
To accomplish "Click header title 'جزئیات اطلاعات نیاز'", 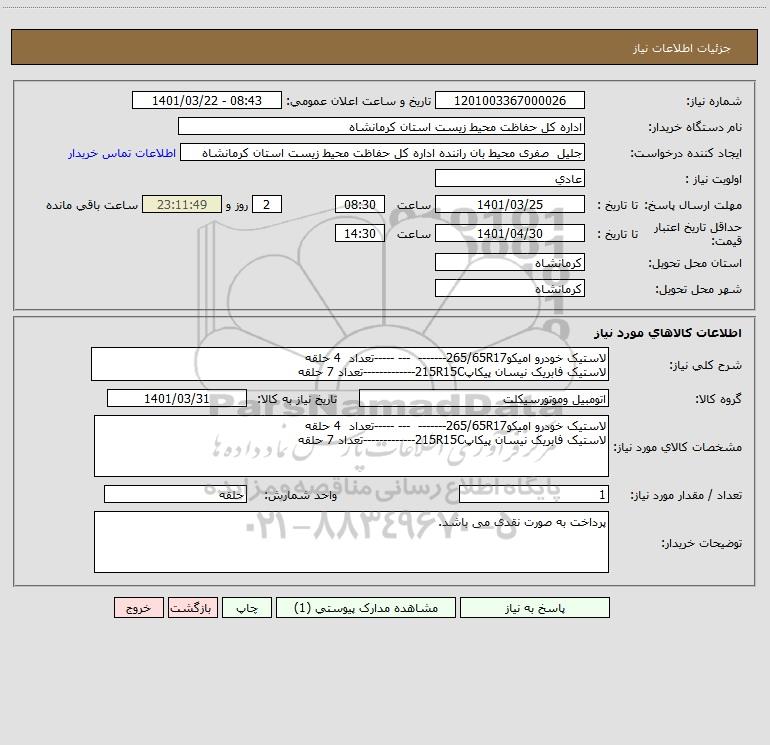I will click(682, 48).
